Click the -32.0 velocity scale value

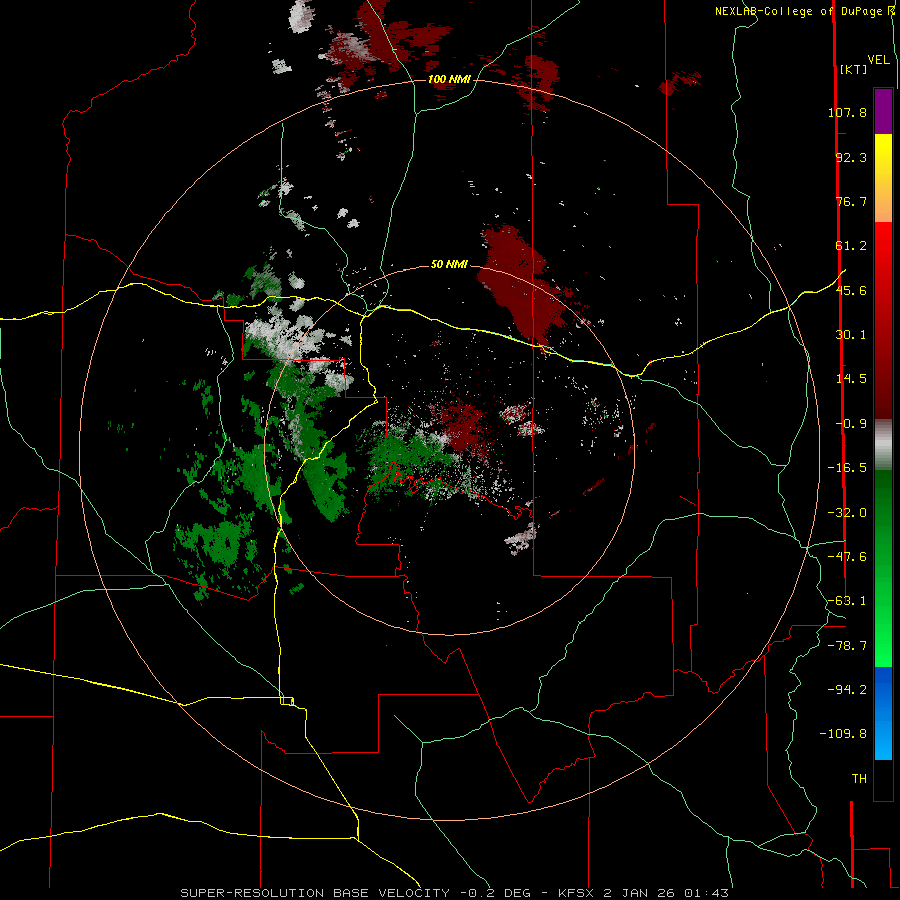(847, 513)
